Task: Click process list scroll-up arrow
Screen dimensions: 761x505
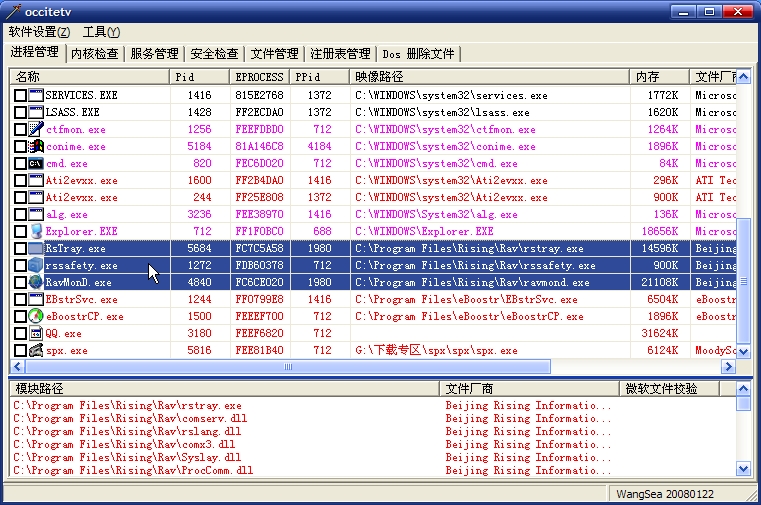Action: coord(743,77)
